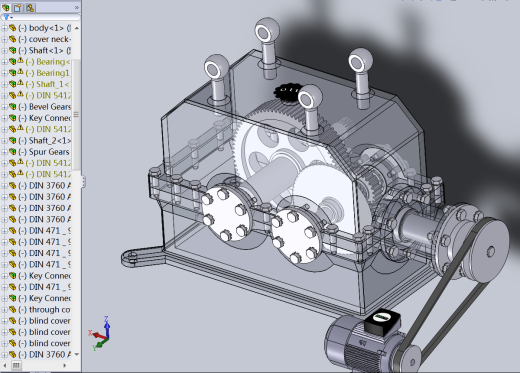The width and height of the screenshot is (520, 373).
Task: Open the FeatureManager design tree tab
Action: pos(6,7)
